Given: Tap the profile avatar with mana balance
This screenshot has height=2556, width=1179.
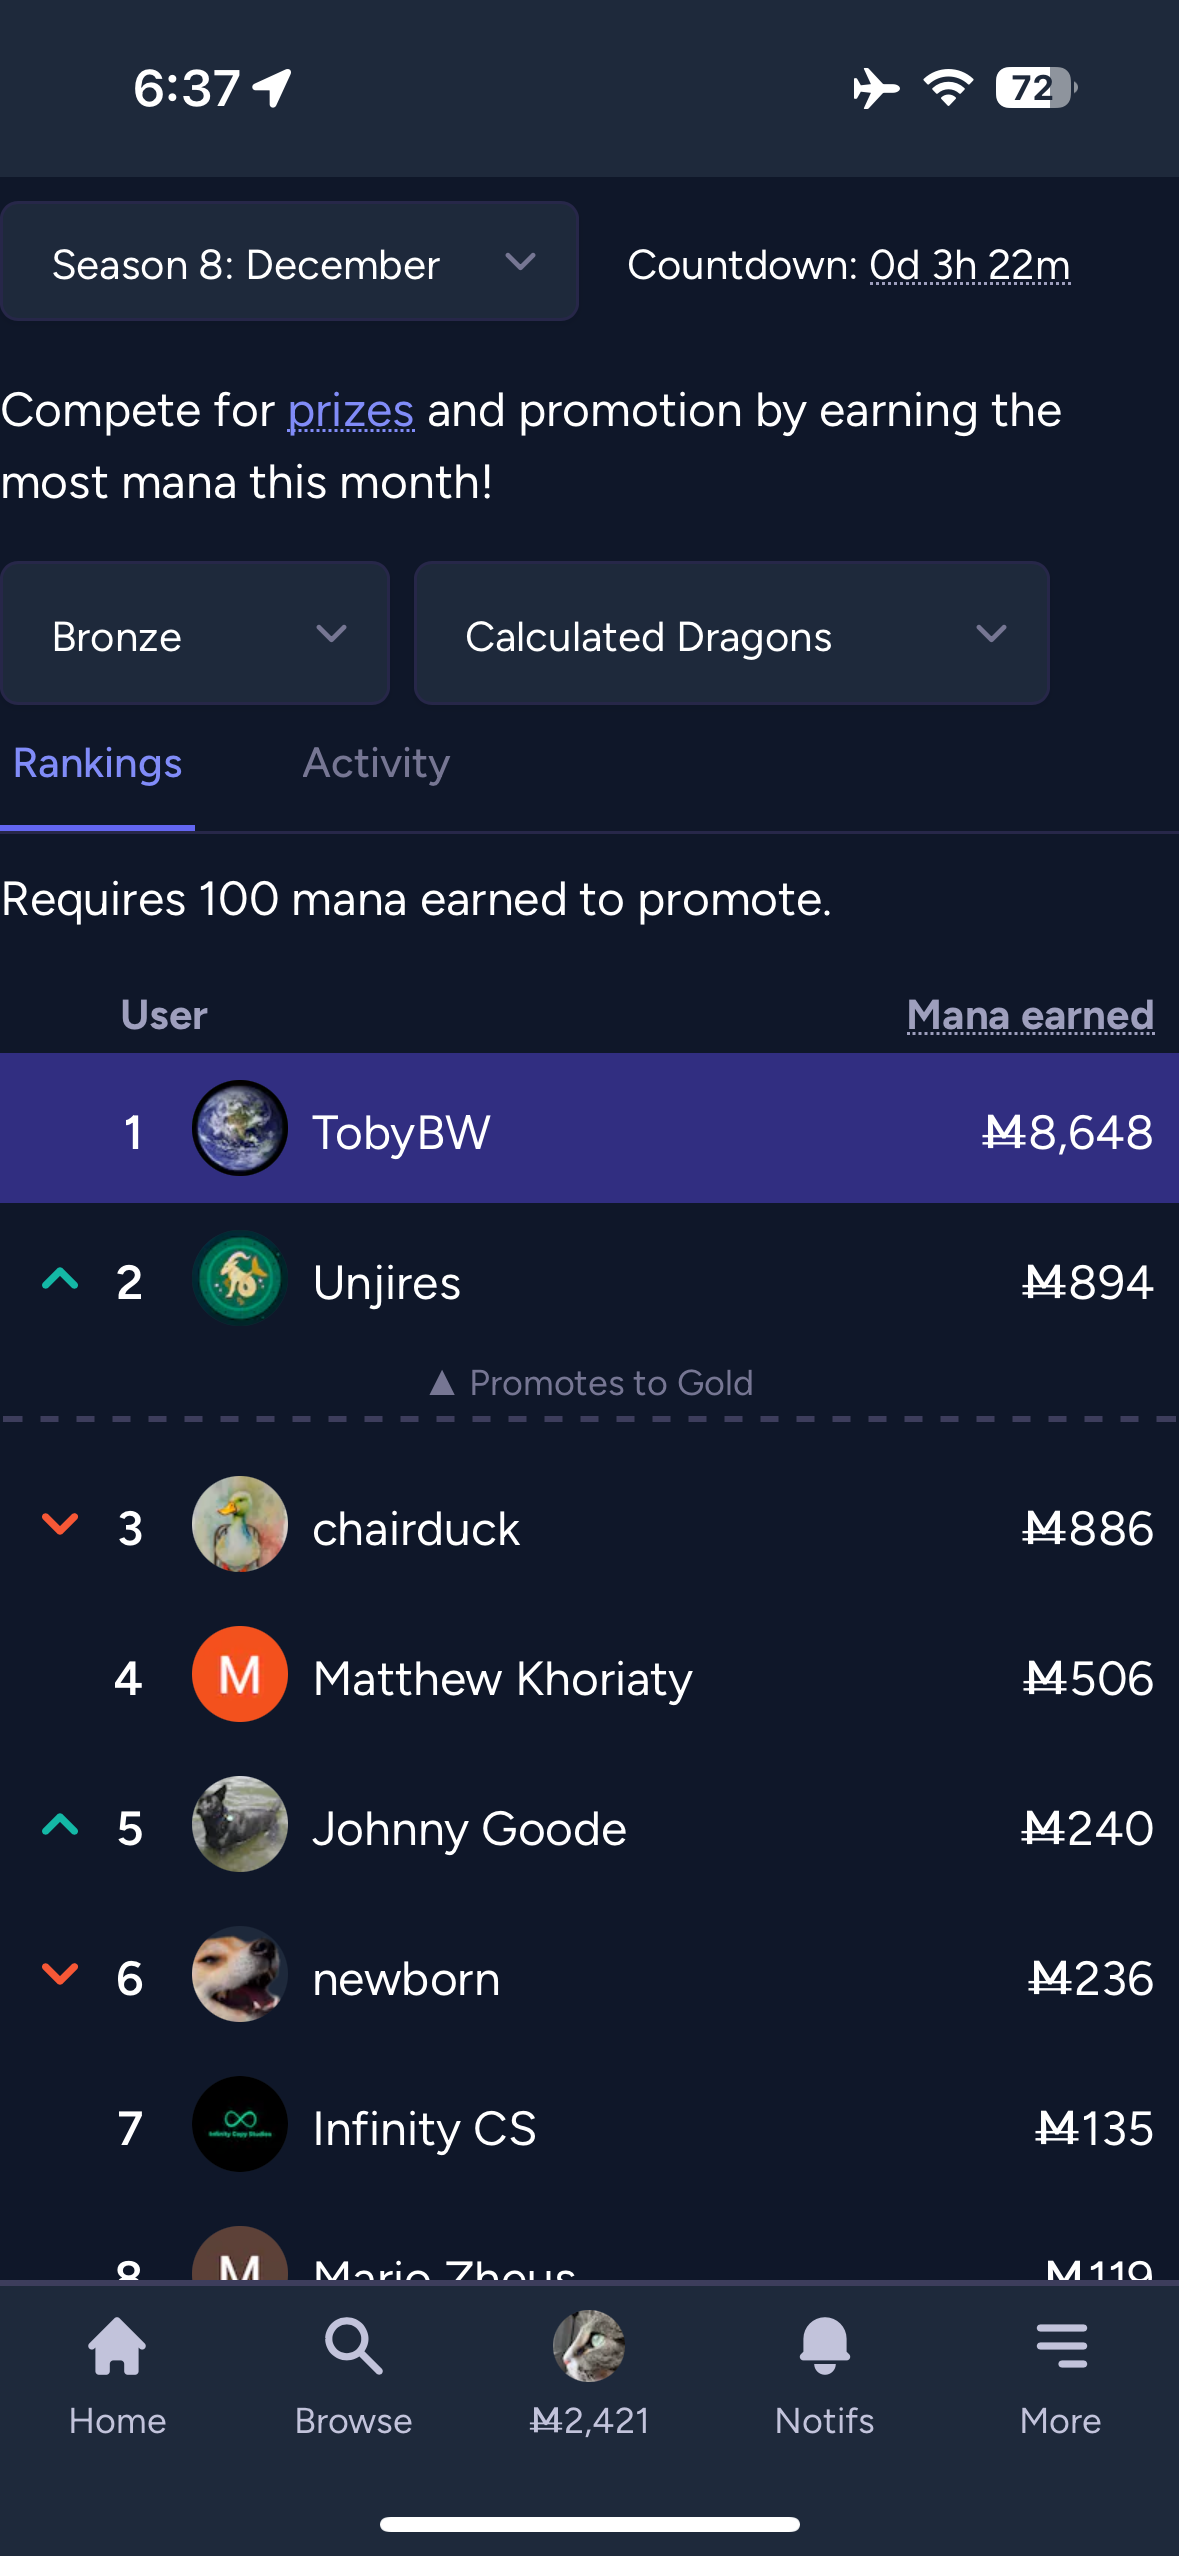Looking at the screenshot, I should coord(589,2345).
